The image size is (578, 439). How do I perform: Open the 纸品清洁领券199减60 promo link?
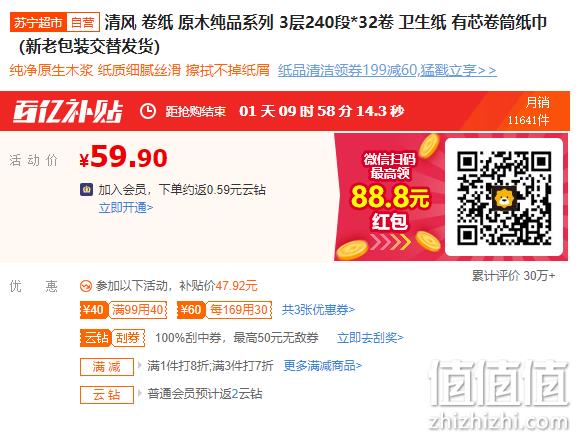pos(387,70)
